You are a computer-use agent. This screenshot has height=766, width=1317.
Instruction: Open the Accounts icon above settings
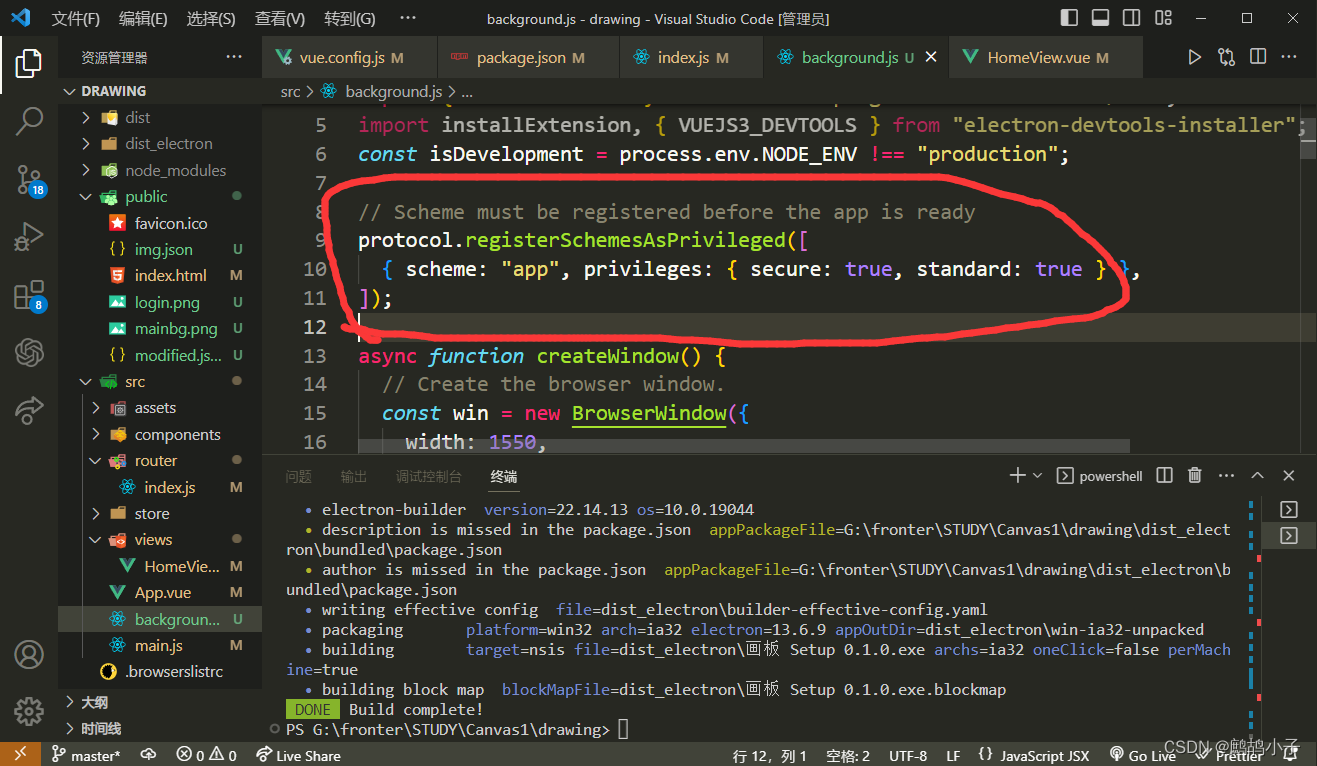pos(28,655)
